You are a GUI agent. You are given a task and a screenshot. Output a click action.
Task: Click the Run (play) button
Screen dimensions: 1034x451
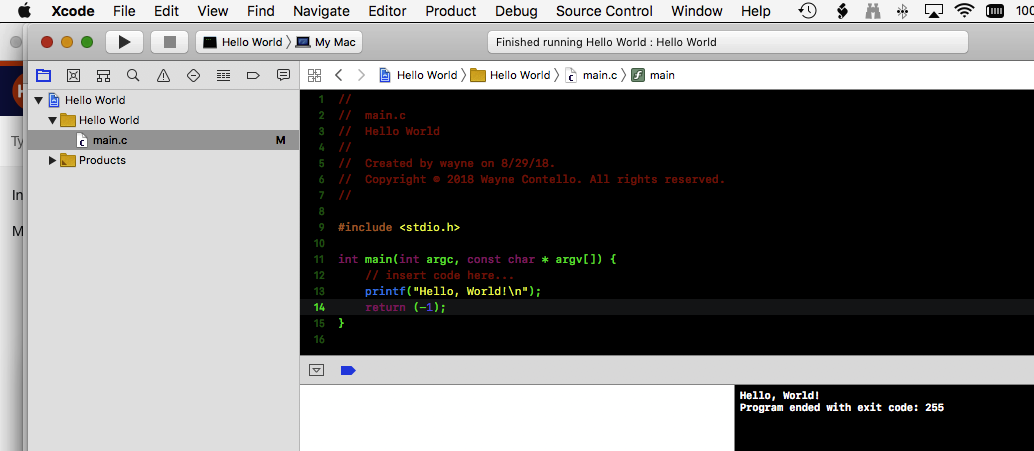click(124, 42)
